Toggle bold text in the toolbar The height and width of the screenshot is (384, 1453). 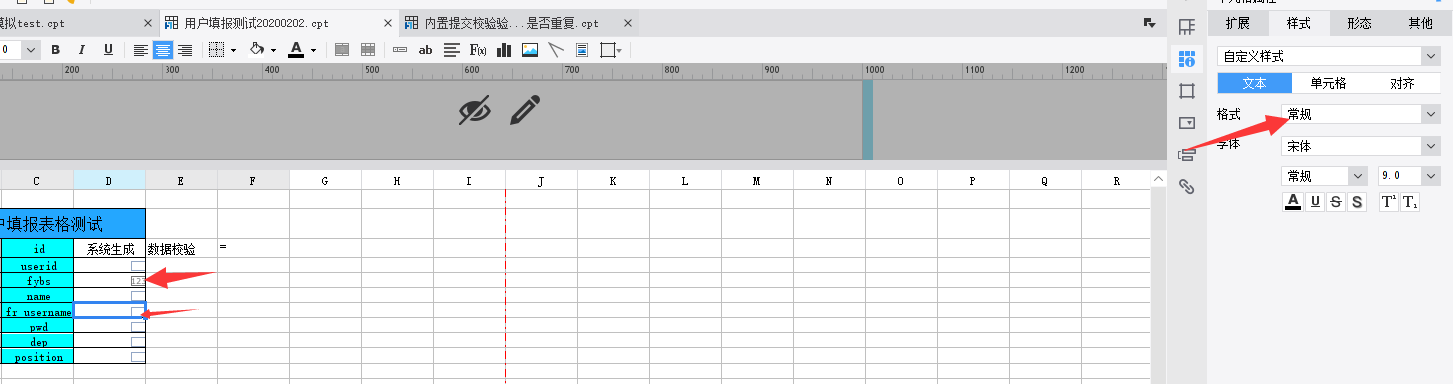pos(55,50)
